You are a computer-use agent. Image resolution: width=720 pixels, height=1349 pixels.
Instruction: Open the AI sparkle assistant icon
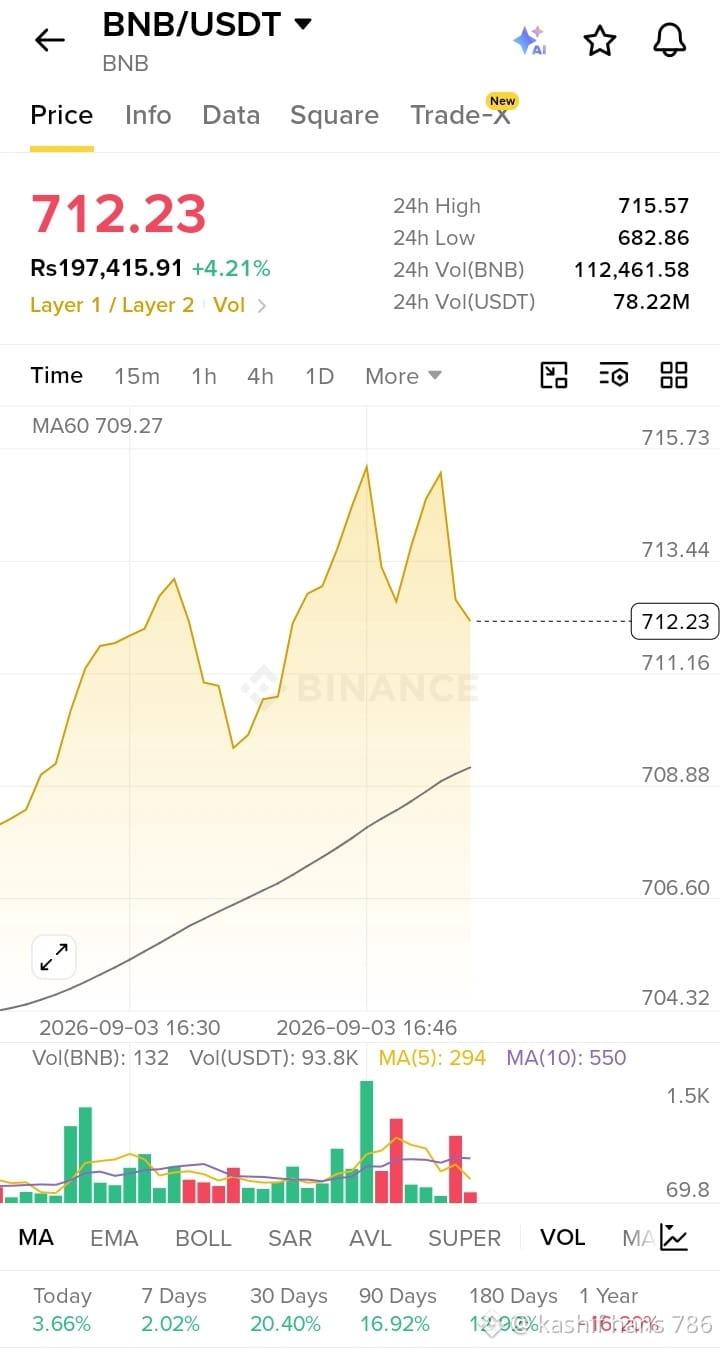[529, 40]
